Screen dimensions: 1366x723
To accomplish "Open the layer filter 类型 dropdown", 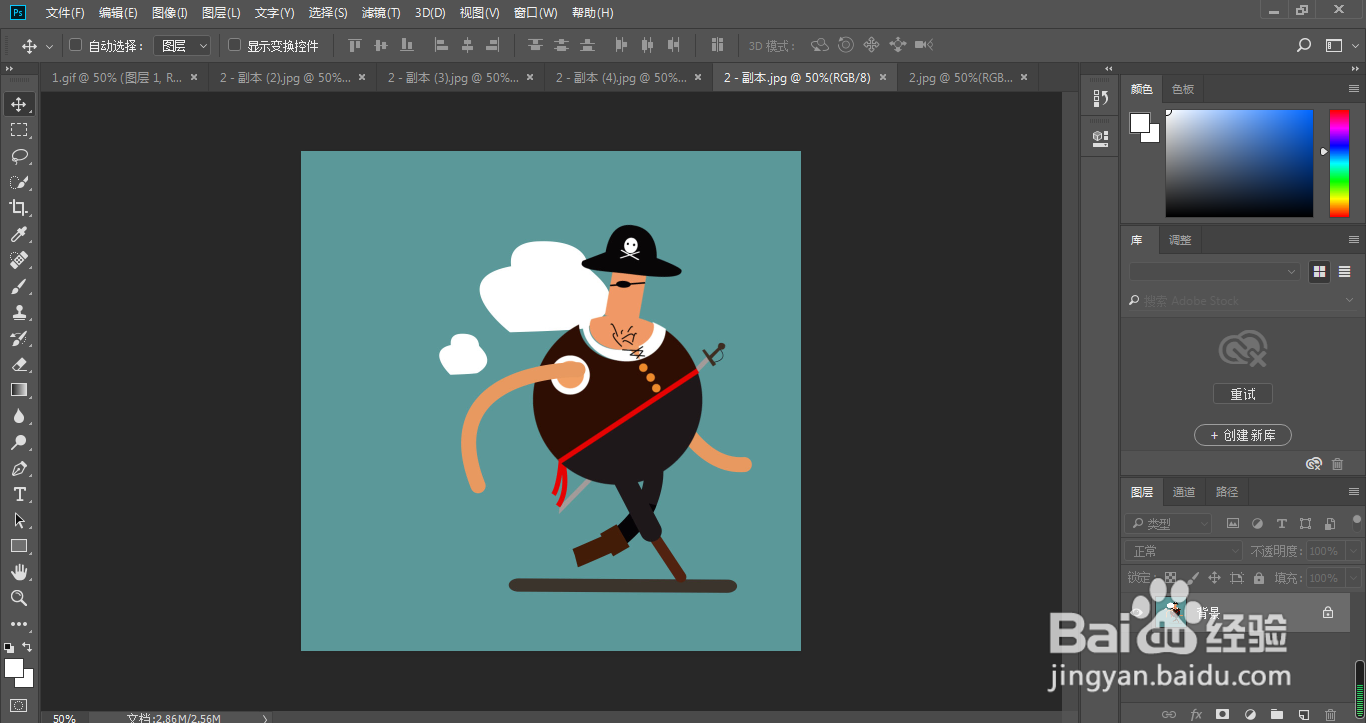I will pos(1168,523).
